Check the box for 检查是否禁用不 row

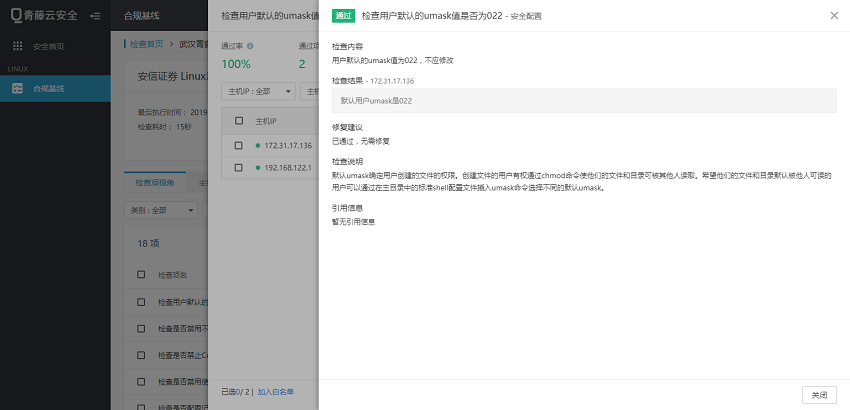click(141, 329)
